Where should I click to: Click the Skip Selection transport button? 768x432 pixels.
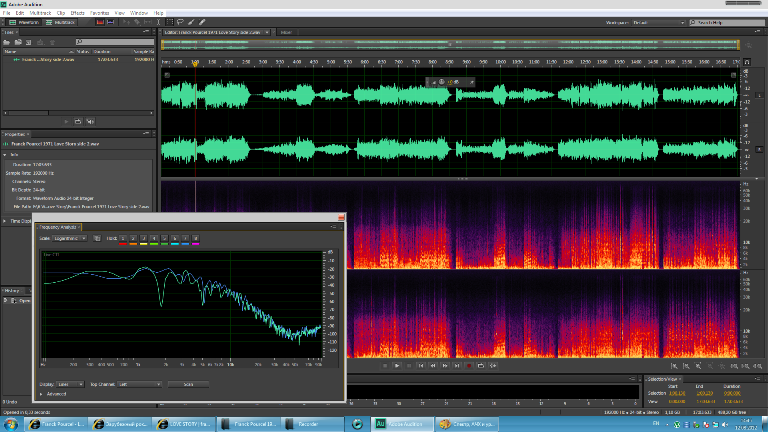(x=493, y=366)
